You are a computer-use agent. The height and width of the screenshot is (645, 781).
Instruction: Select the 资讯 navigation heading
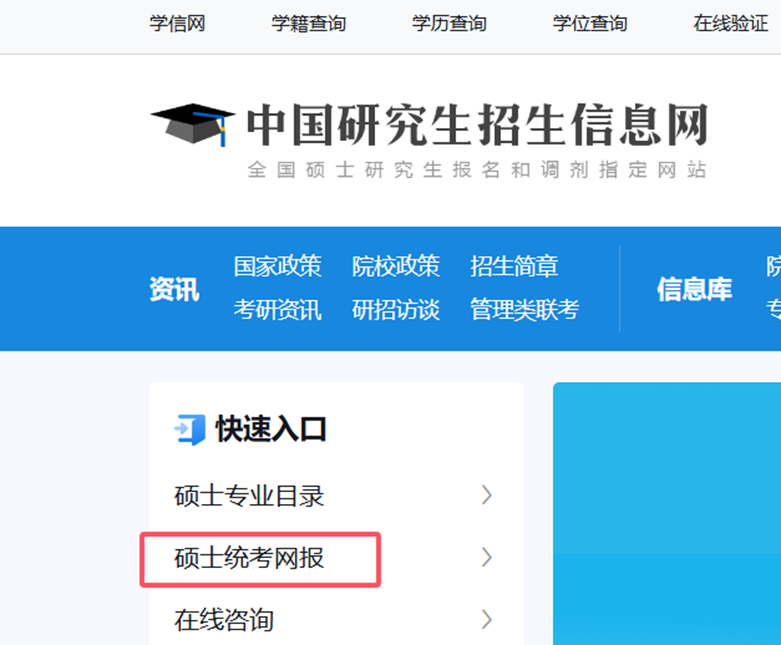click(174, 289)
